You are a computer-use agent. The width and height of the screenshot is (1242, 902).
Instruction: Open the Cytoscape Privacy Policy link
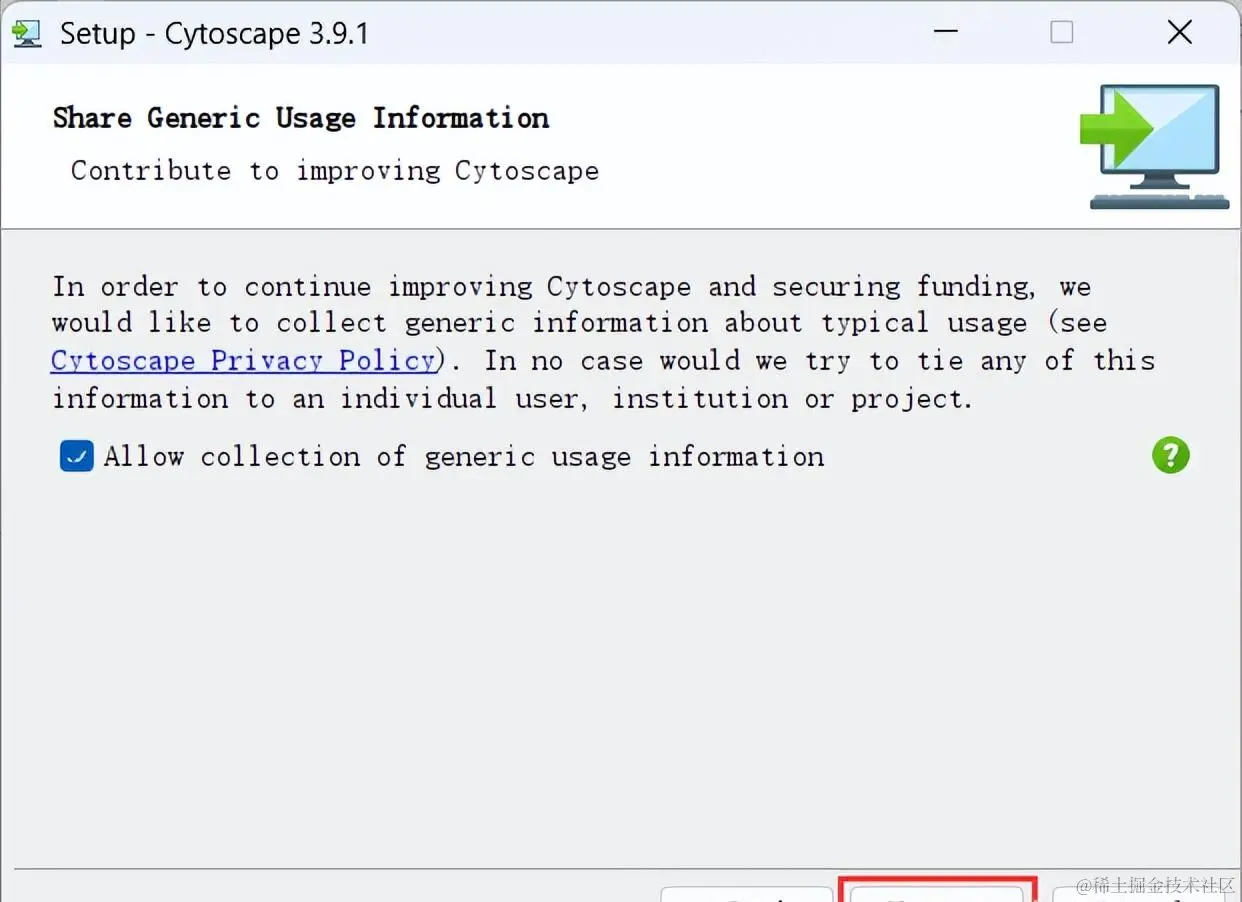(x=243, y=360)
